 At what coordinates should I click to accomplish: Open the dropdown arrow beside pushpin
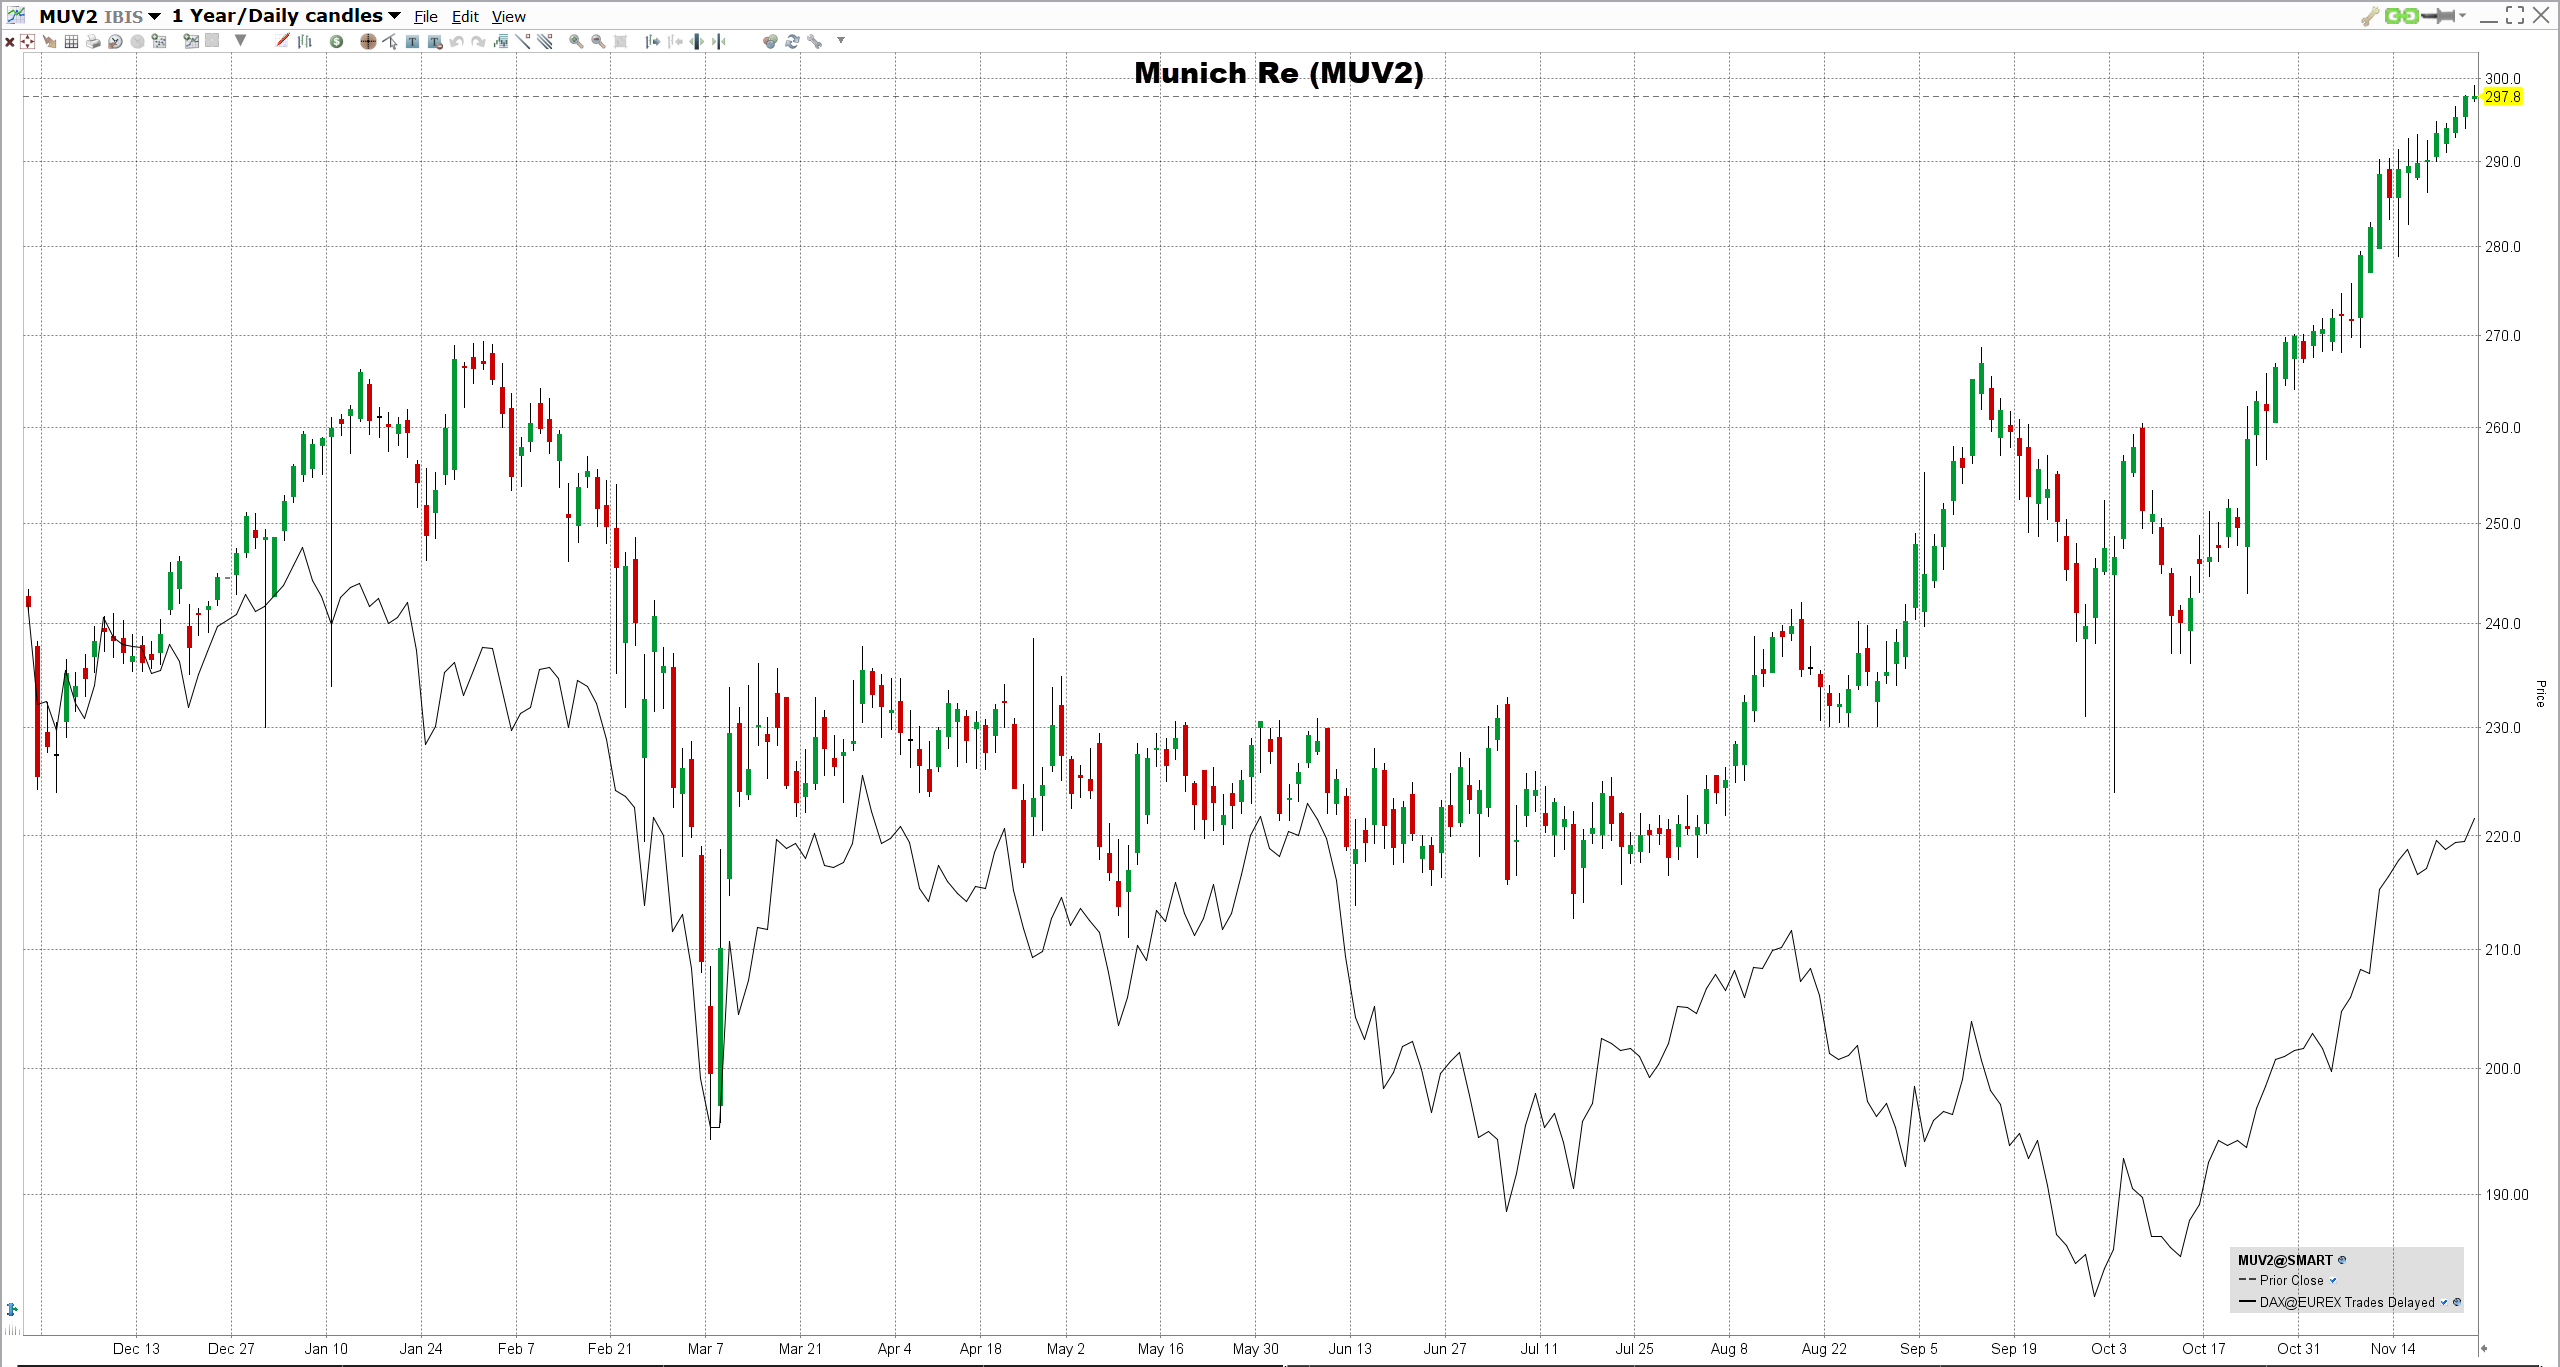tap(2462, 15)
